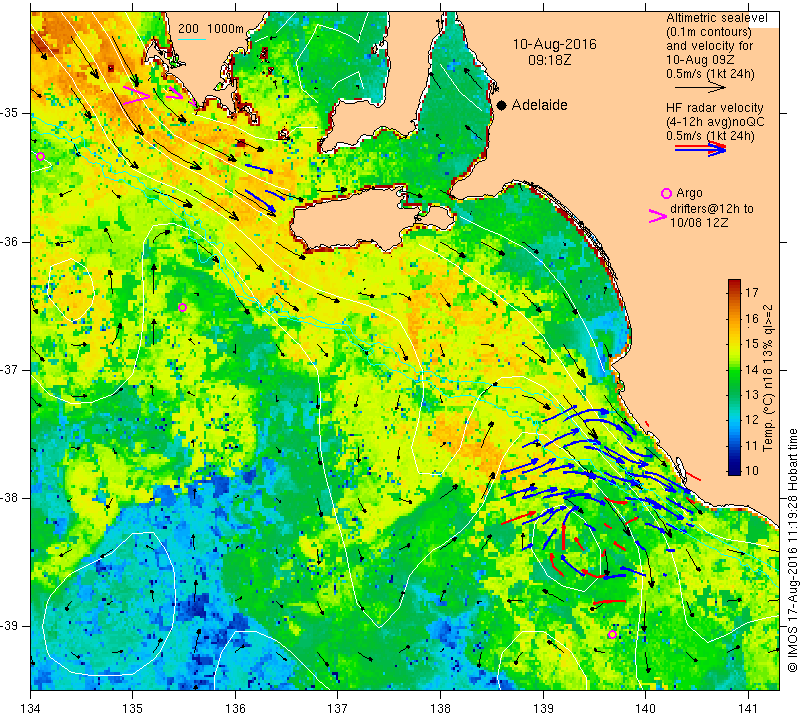Click longitude axis label 137
The width and height of the screenshot is (800, 720).
point(338,708)
